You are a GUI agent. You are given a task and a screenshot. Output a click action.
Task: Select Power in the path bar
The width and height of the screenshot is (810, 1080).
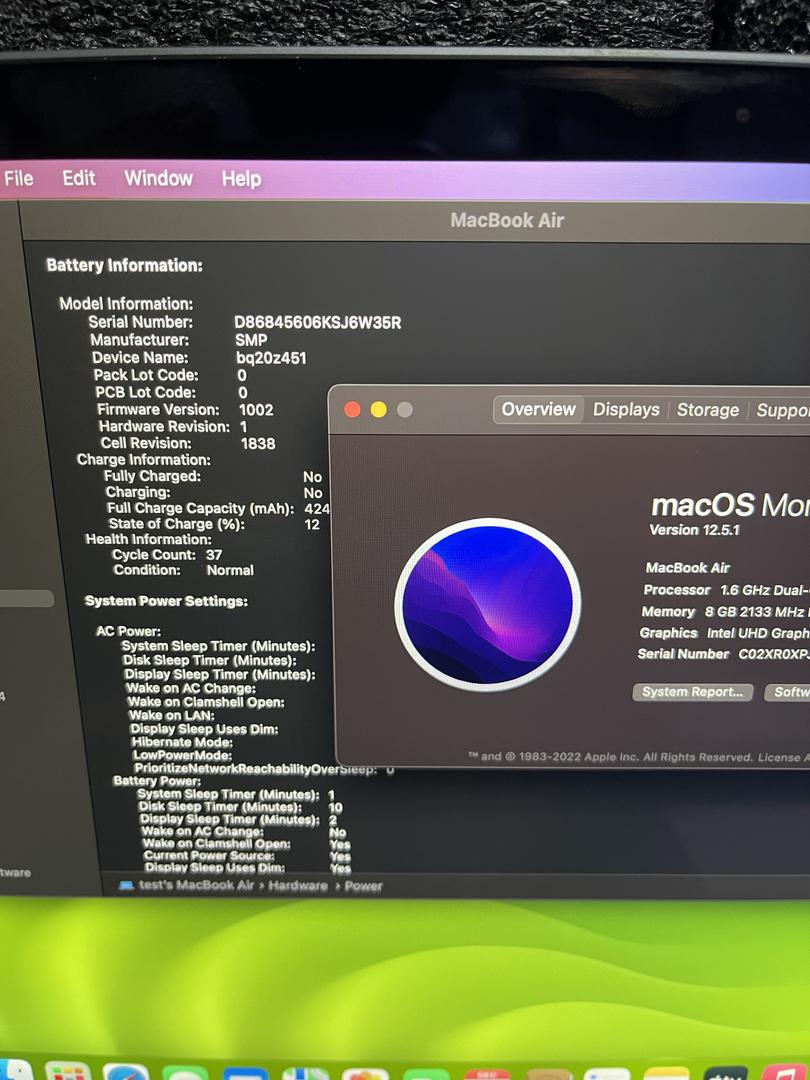tap(363, 886)
